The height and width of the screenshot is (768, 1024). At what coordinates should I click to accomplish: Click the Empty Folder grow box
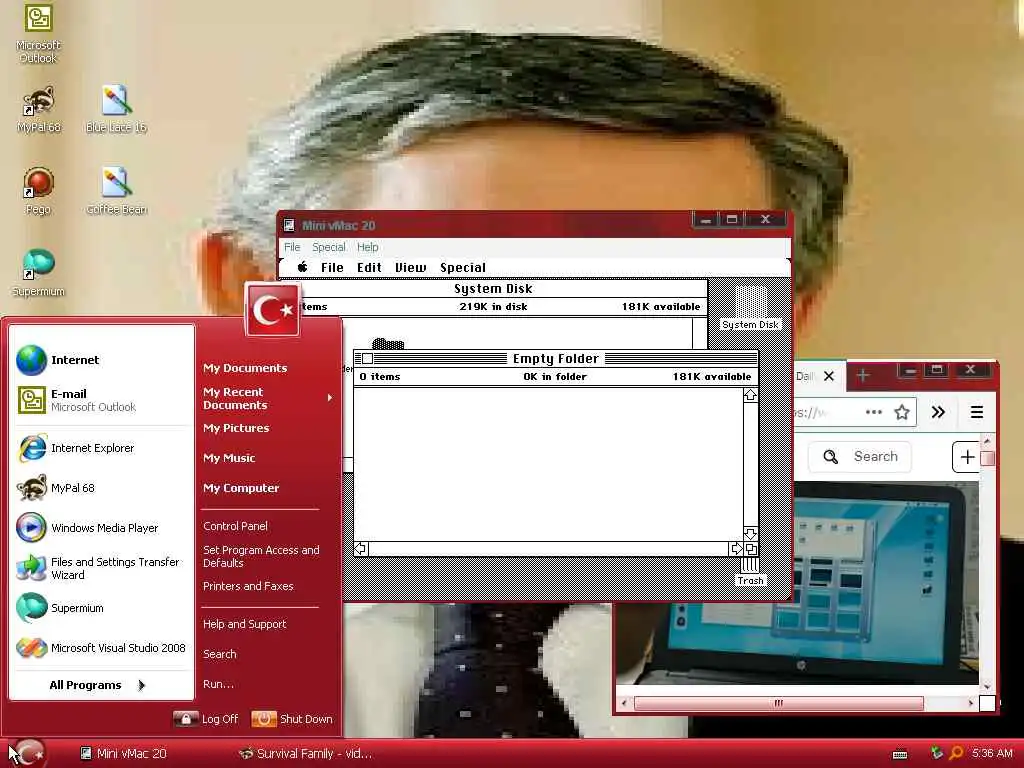click(x=751, y=549)
